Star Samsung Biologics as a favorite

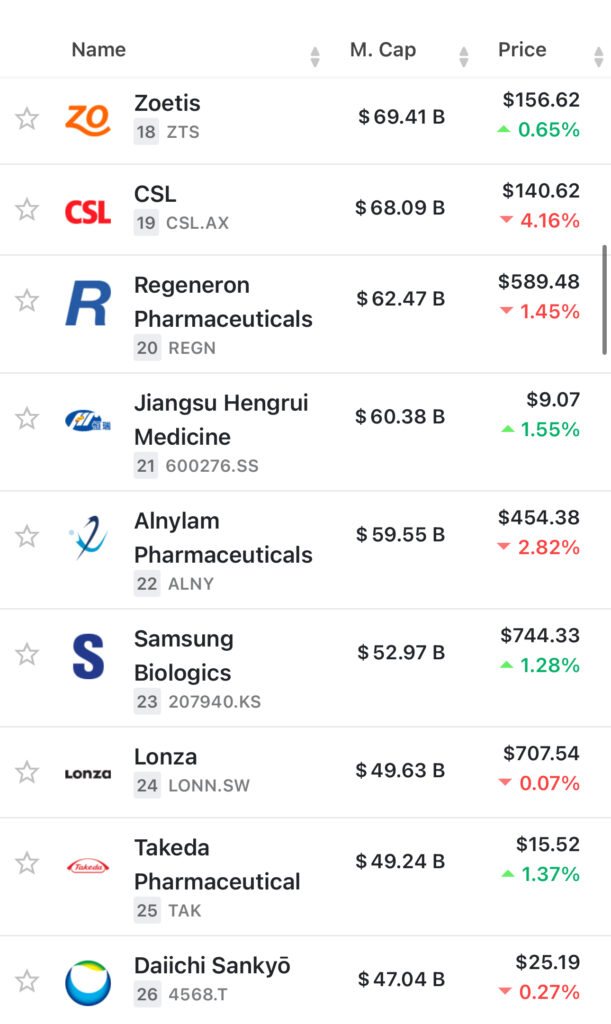[27, 655]
